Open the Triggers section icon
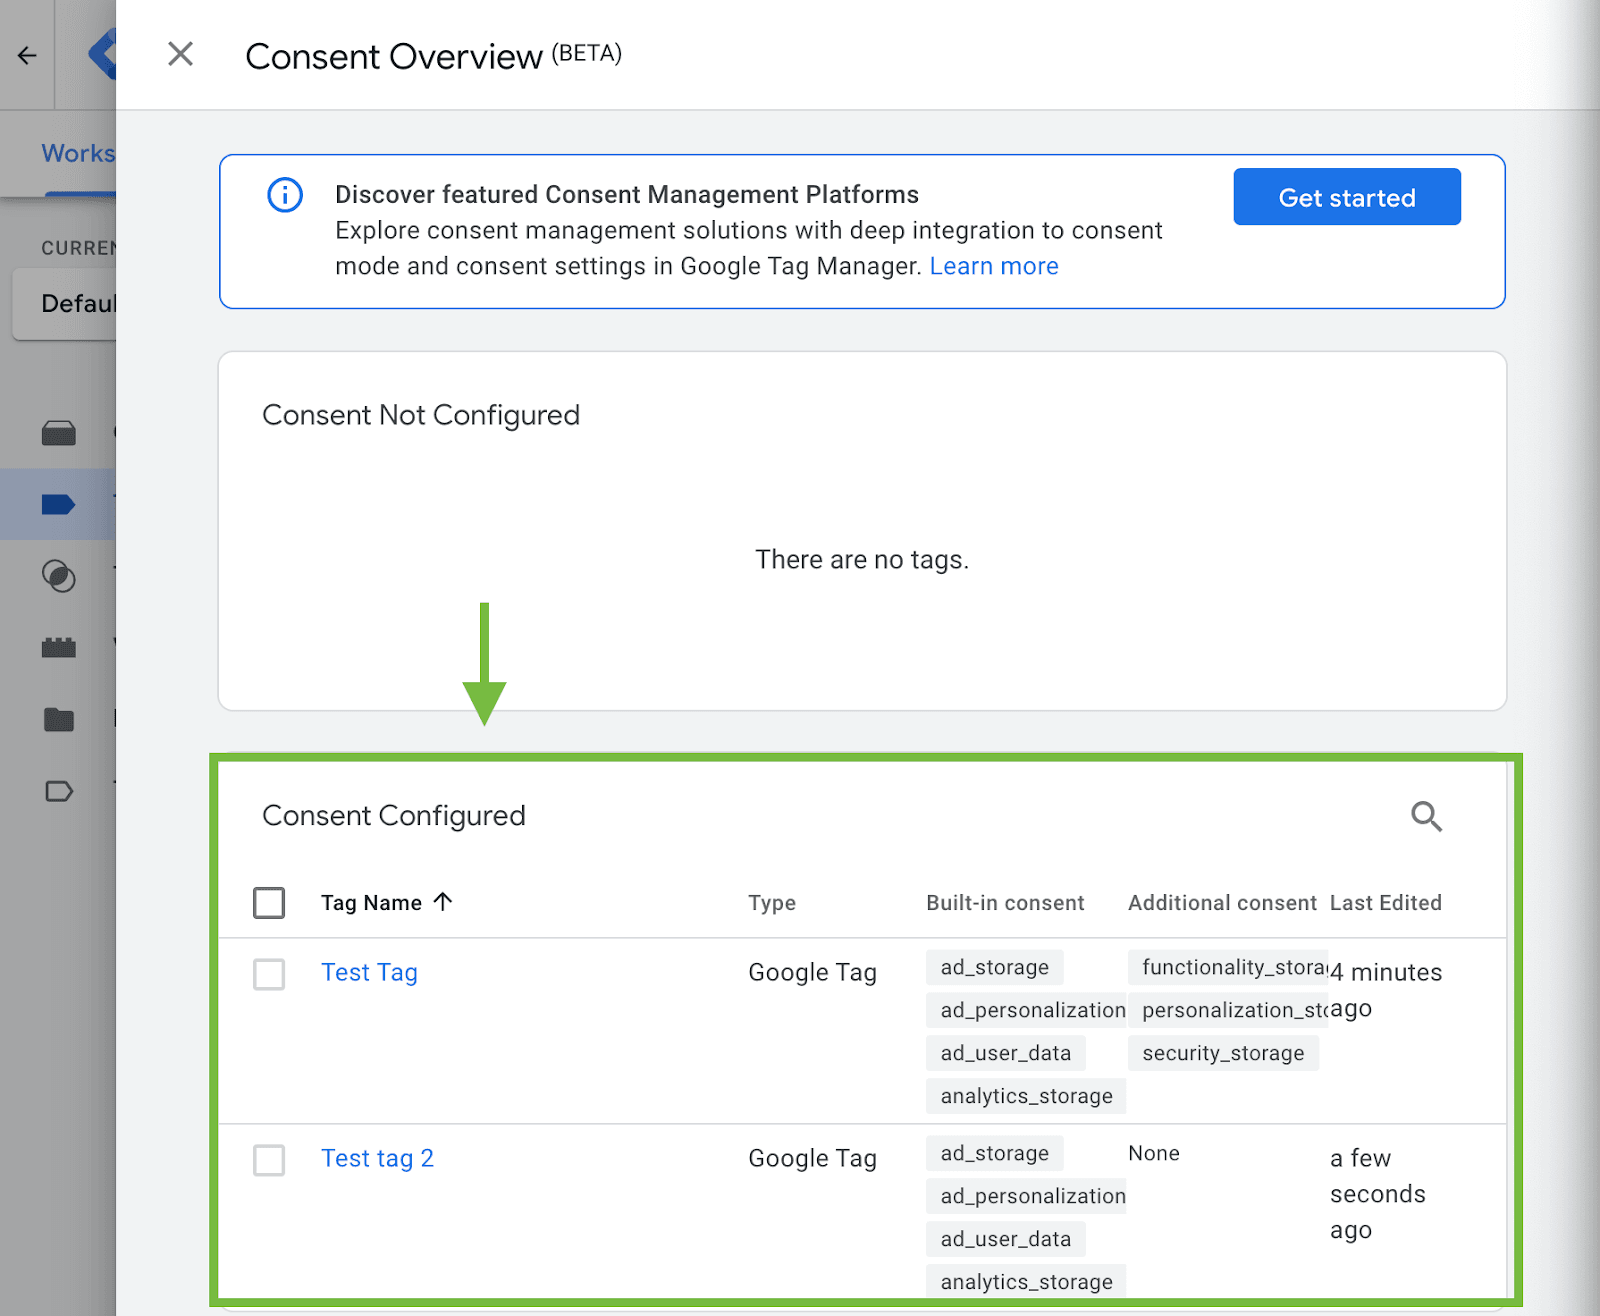 click(x=59, y=578)
